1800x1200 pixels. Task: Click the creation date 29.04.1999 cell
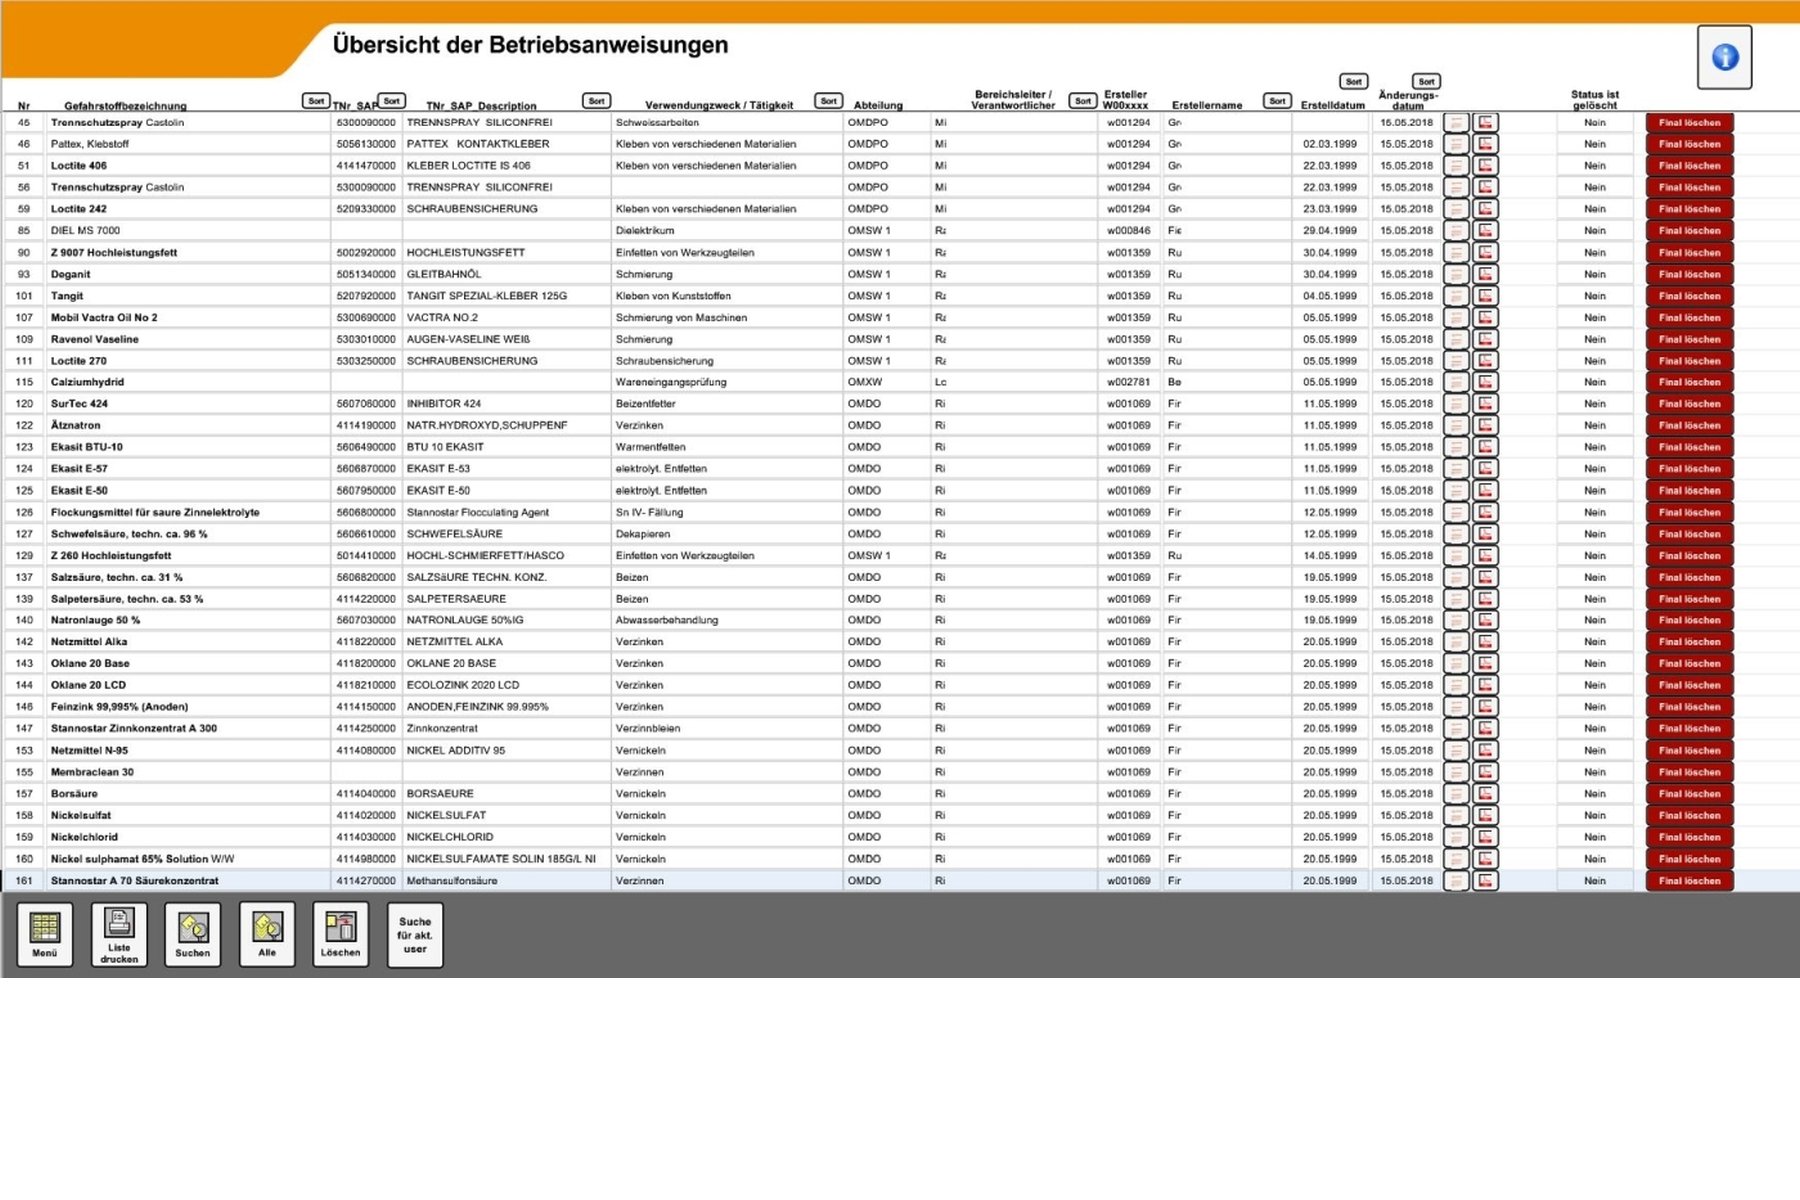coord(1330,231)
